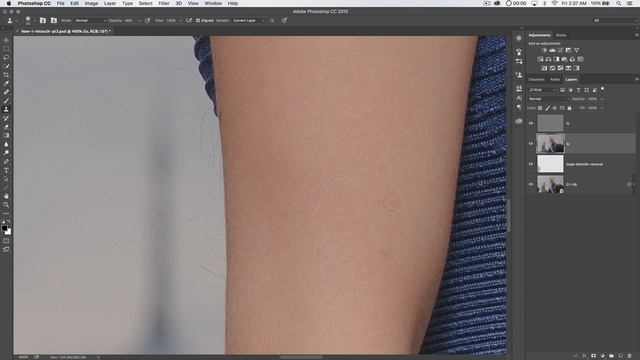Viewport: 640px width, 360px height.
Task: Open the Window menu
Action: (x=213, y=3)
